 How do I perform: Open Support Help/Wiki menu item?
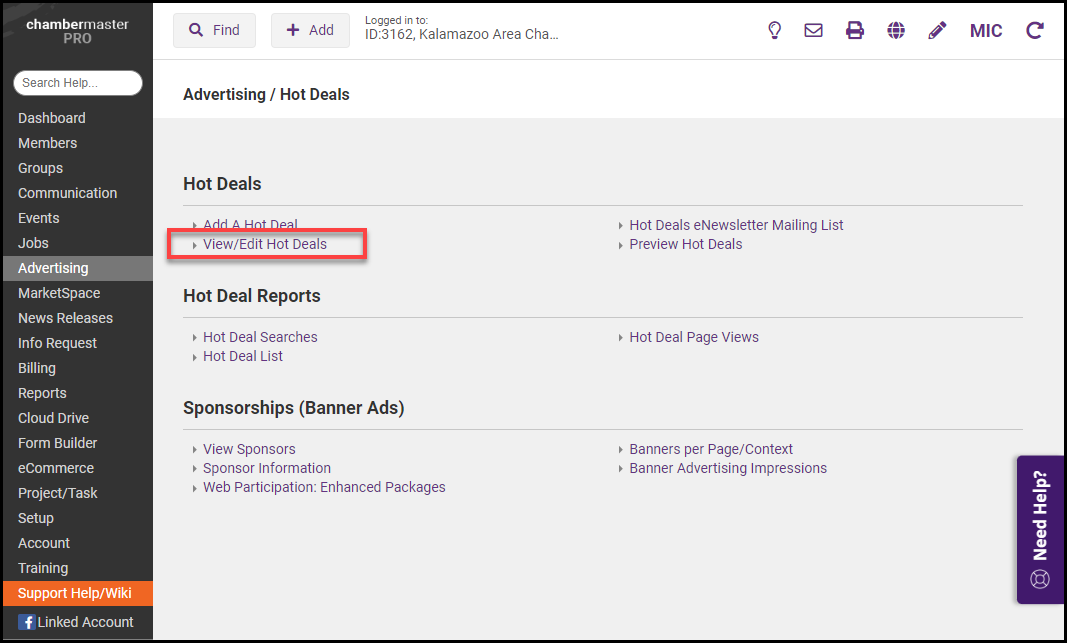[74, 593]
